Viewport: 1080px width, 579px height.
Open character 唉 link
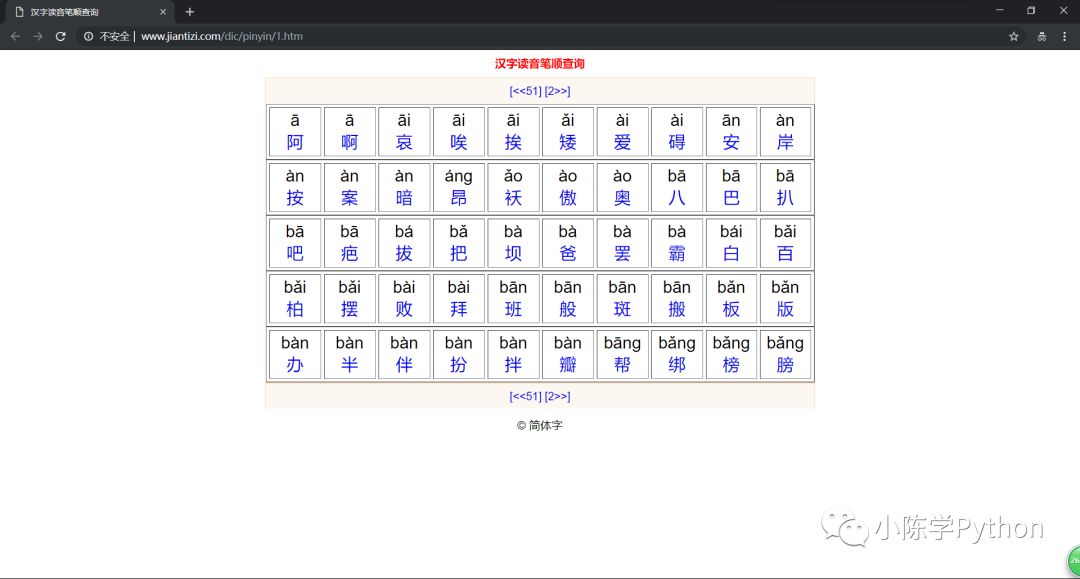459,143
